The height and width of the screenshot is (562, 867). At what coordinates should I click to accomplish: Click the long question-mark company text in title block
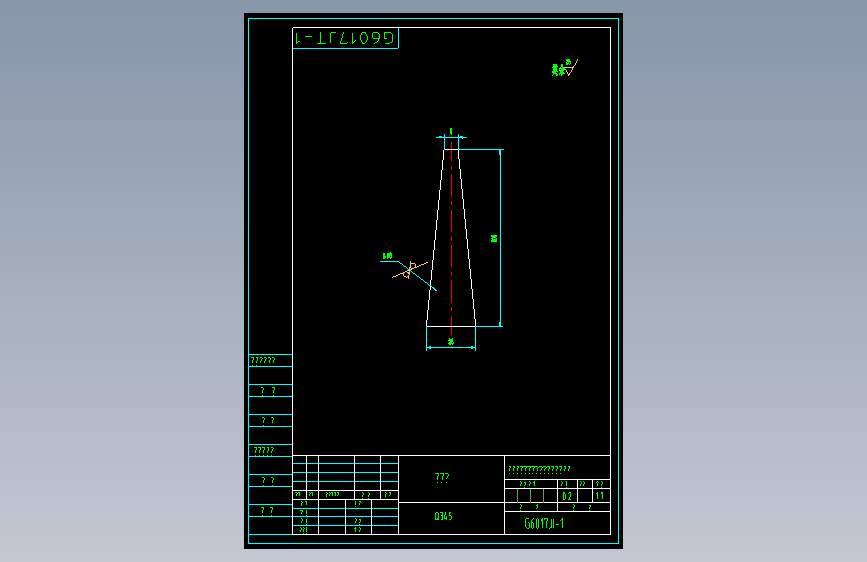pyautogui.click(x=539, y=469)
